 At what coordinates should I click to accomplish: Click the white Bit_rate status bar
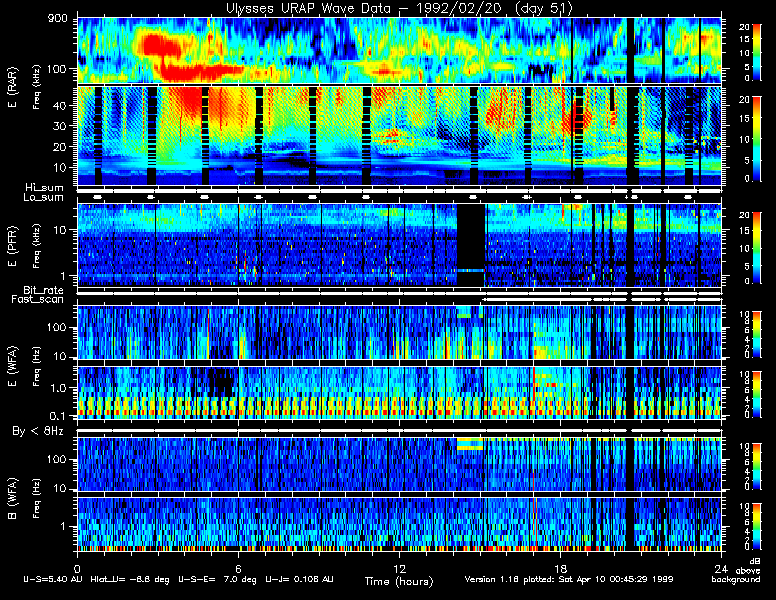[399, 293]
